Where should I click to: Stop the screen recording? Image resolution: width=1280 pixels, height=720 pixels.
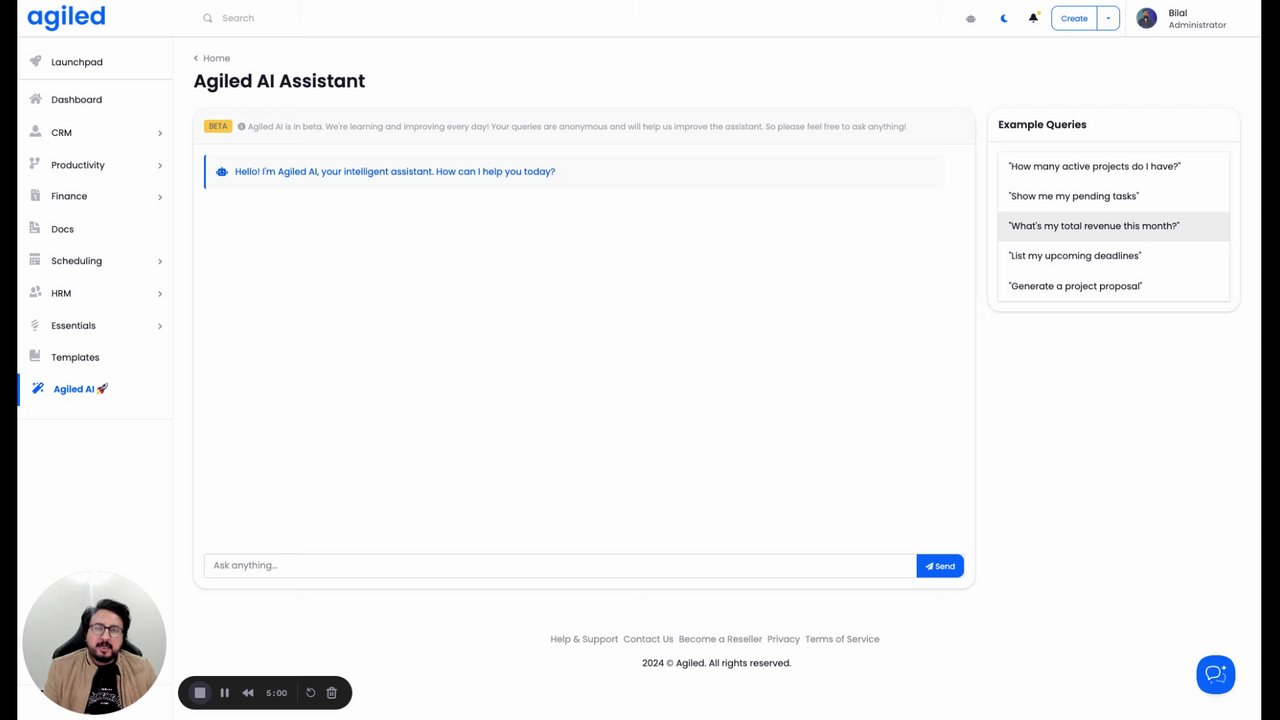tap(200, 693)
